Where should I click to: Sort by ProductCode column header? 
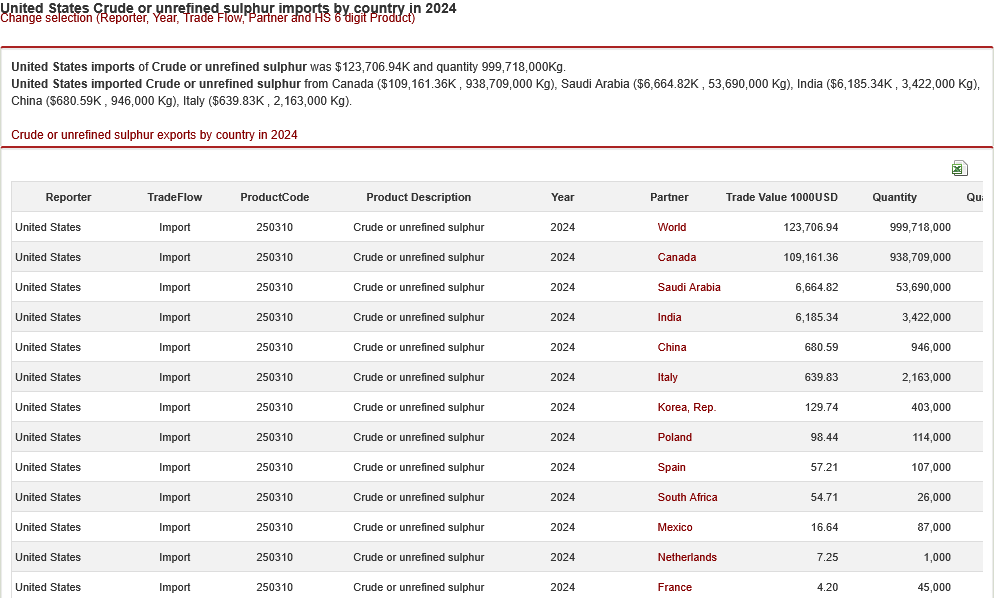[x=274, y=197]
